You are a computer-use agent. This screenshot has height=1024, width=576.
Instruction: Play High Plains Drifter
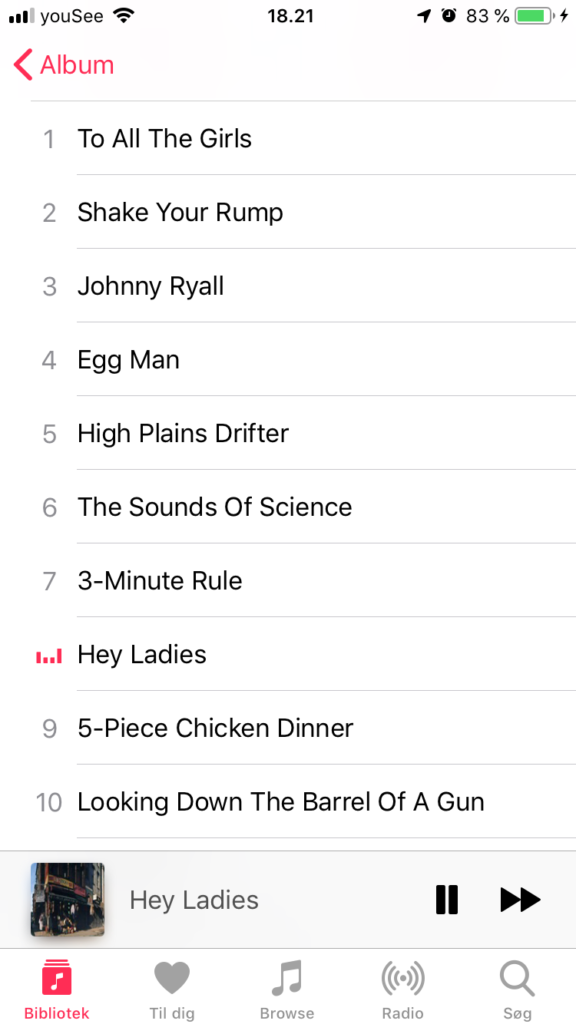click(x=303, y=434)
